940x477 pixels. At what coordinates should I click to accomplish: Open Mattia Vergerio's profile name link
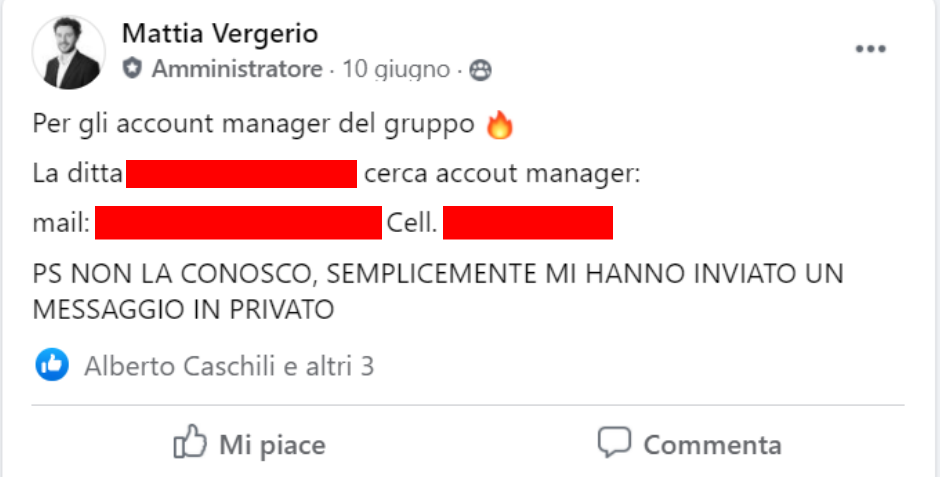pos(219,33)
